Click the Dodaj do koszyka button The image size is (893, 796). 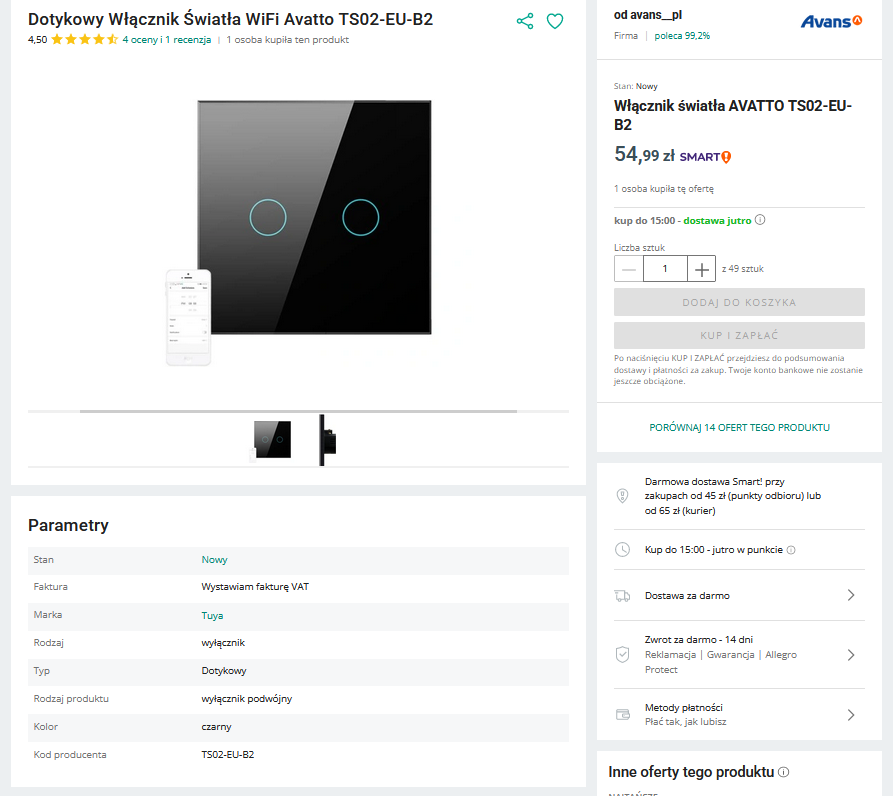coord(739,302)
